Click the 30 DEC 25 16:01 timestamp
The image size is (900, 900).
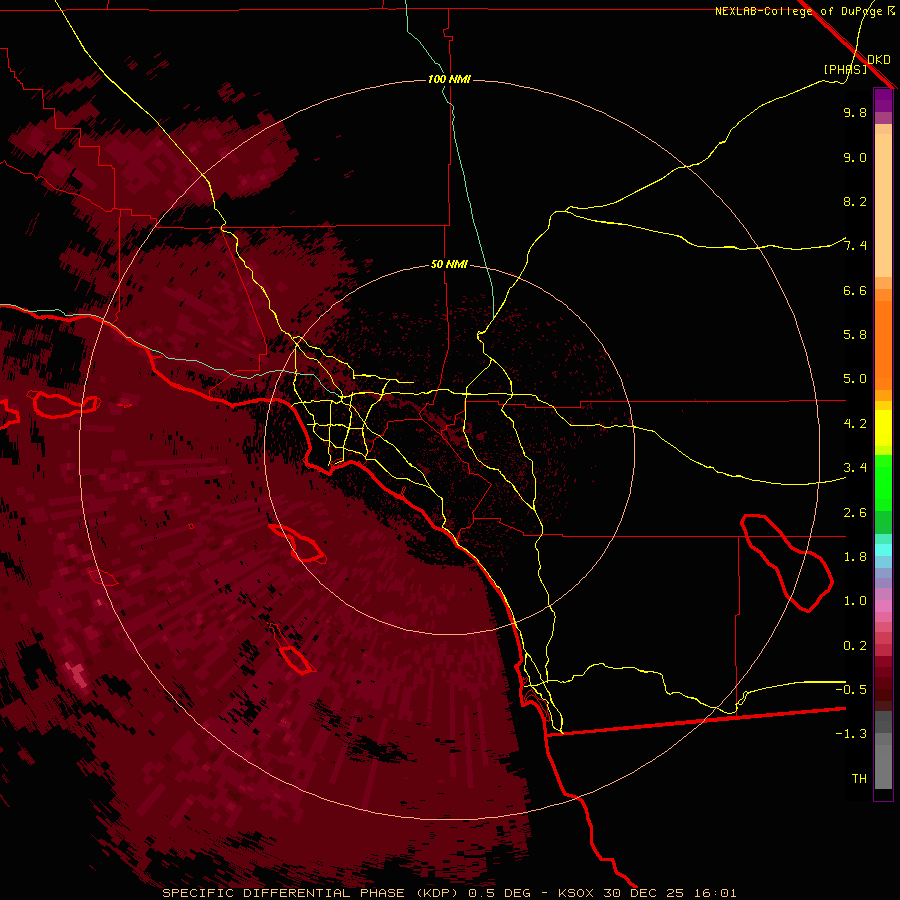point(670,893)
